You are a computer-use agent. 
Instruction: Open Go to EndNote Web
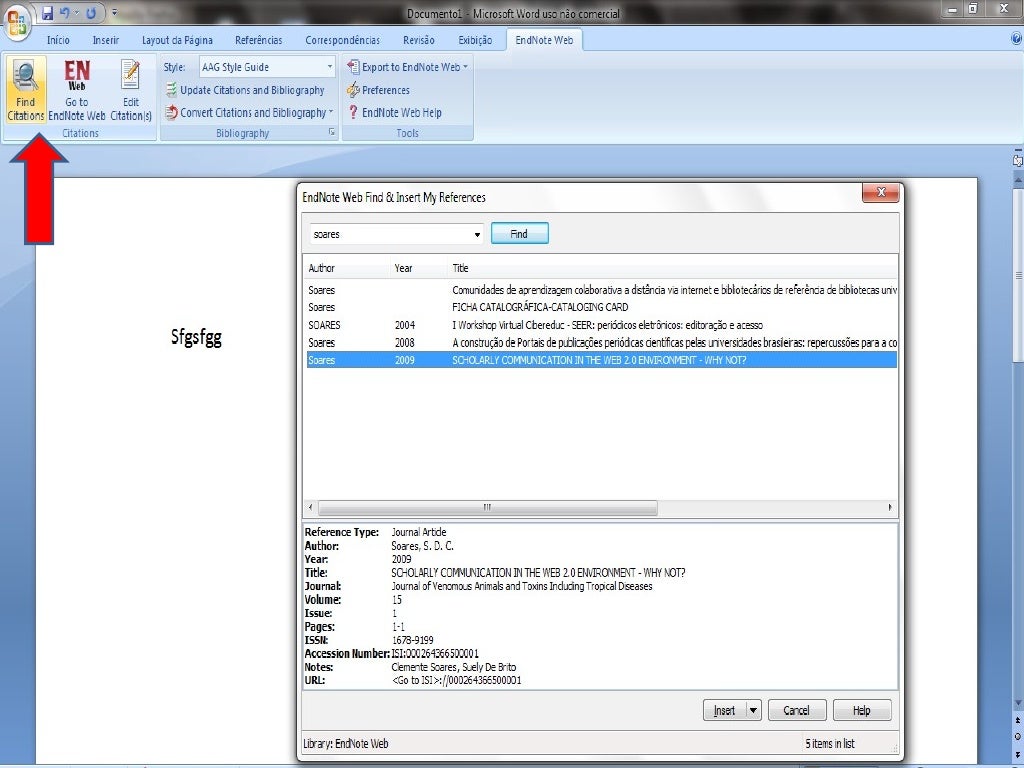tap(77, 90)
